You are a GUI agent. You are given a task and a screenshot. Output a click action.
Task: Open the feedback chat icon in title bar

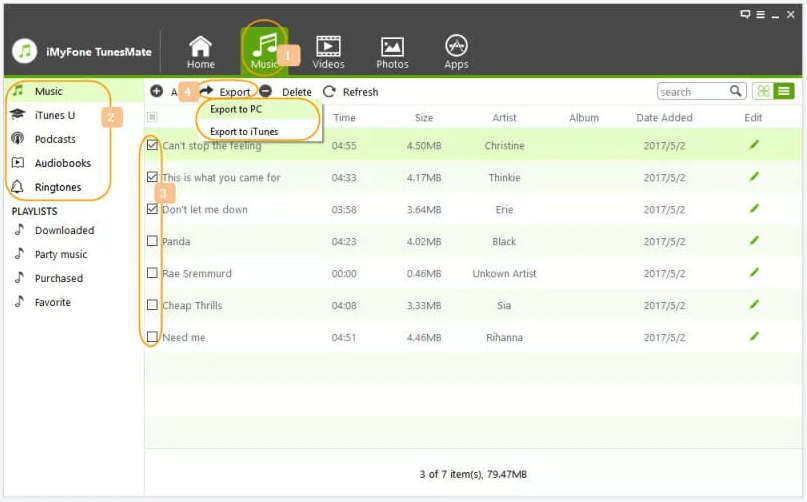pyautogui.click(x=745, y=14)
